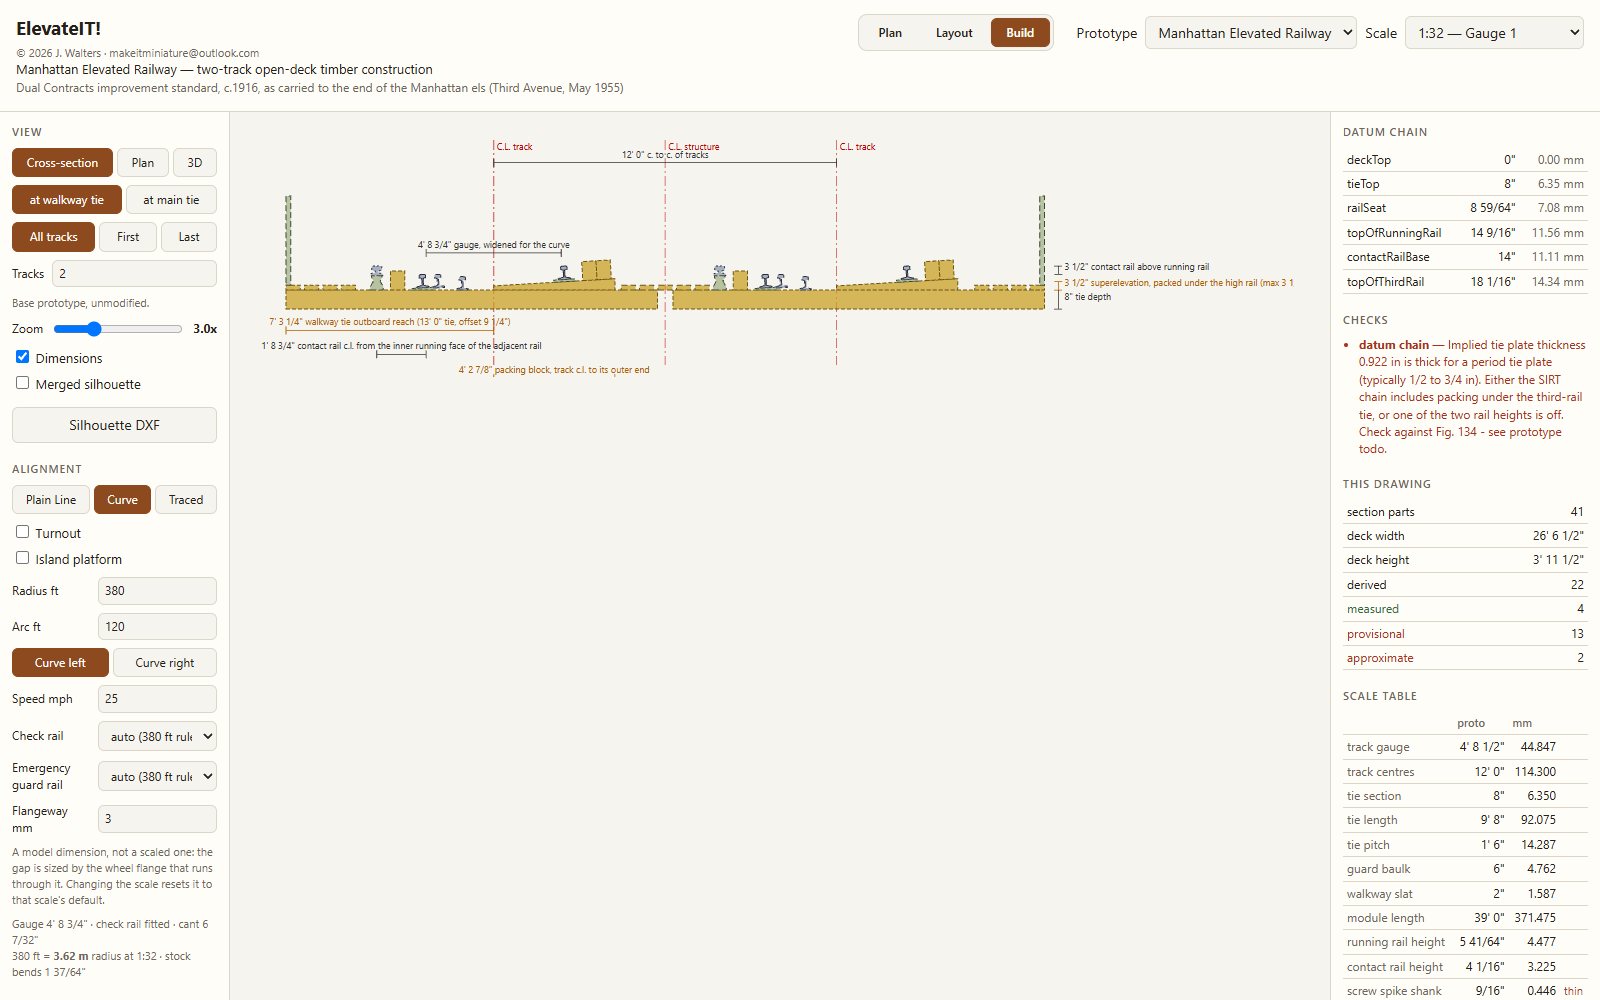Click the Flangeway mm field
1600x1000 pixels.
point(157,819)
